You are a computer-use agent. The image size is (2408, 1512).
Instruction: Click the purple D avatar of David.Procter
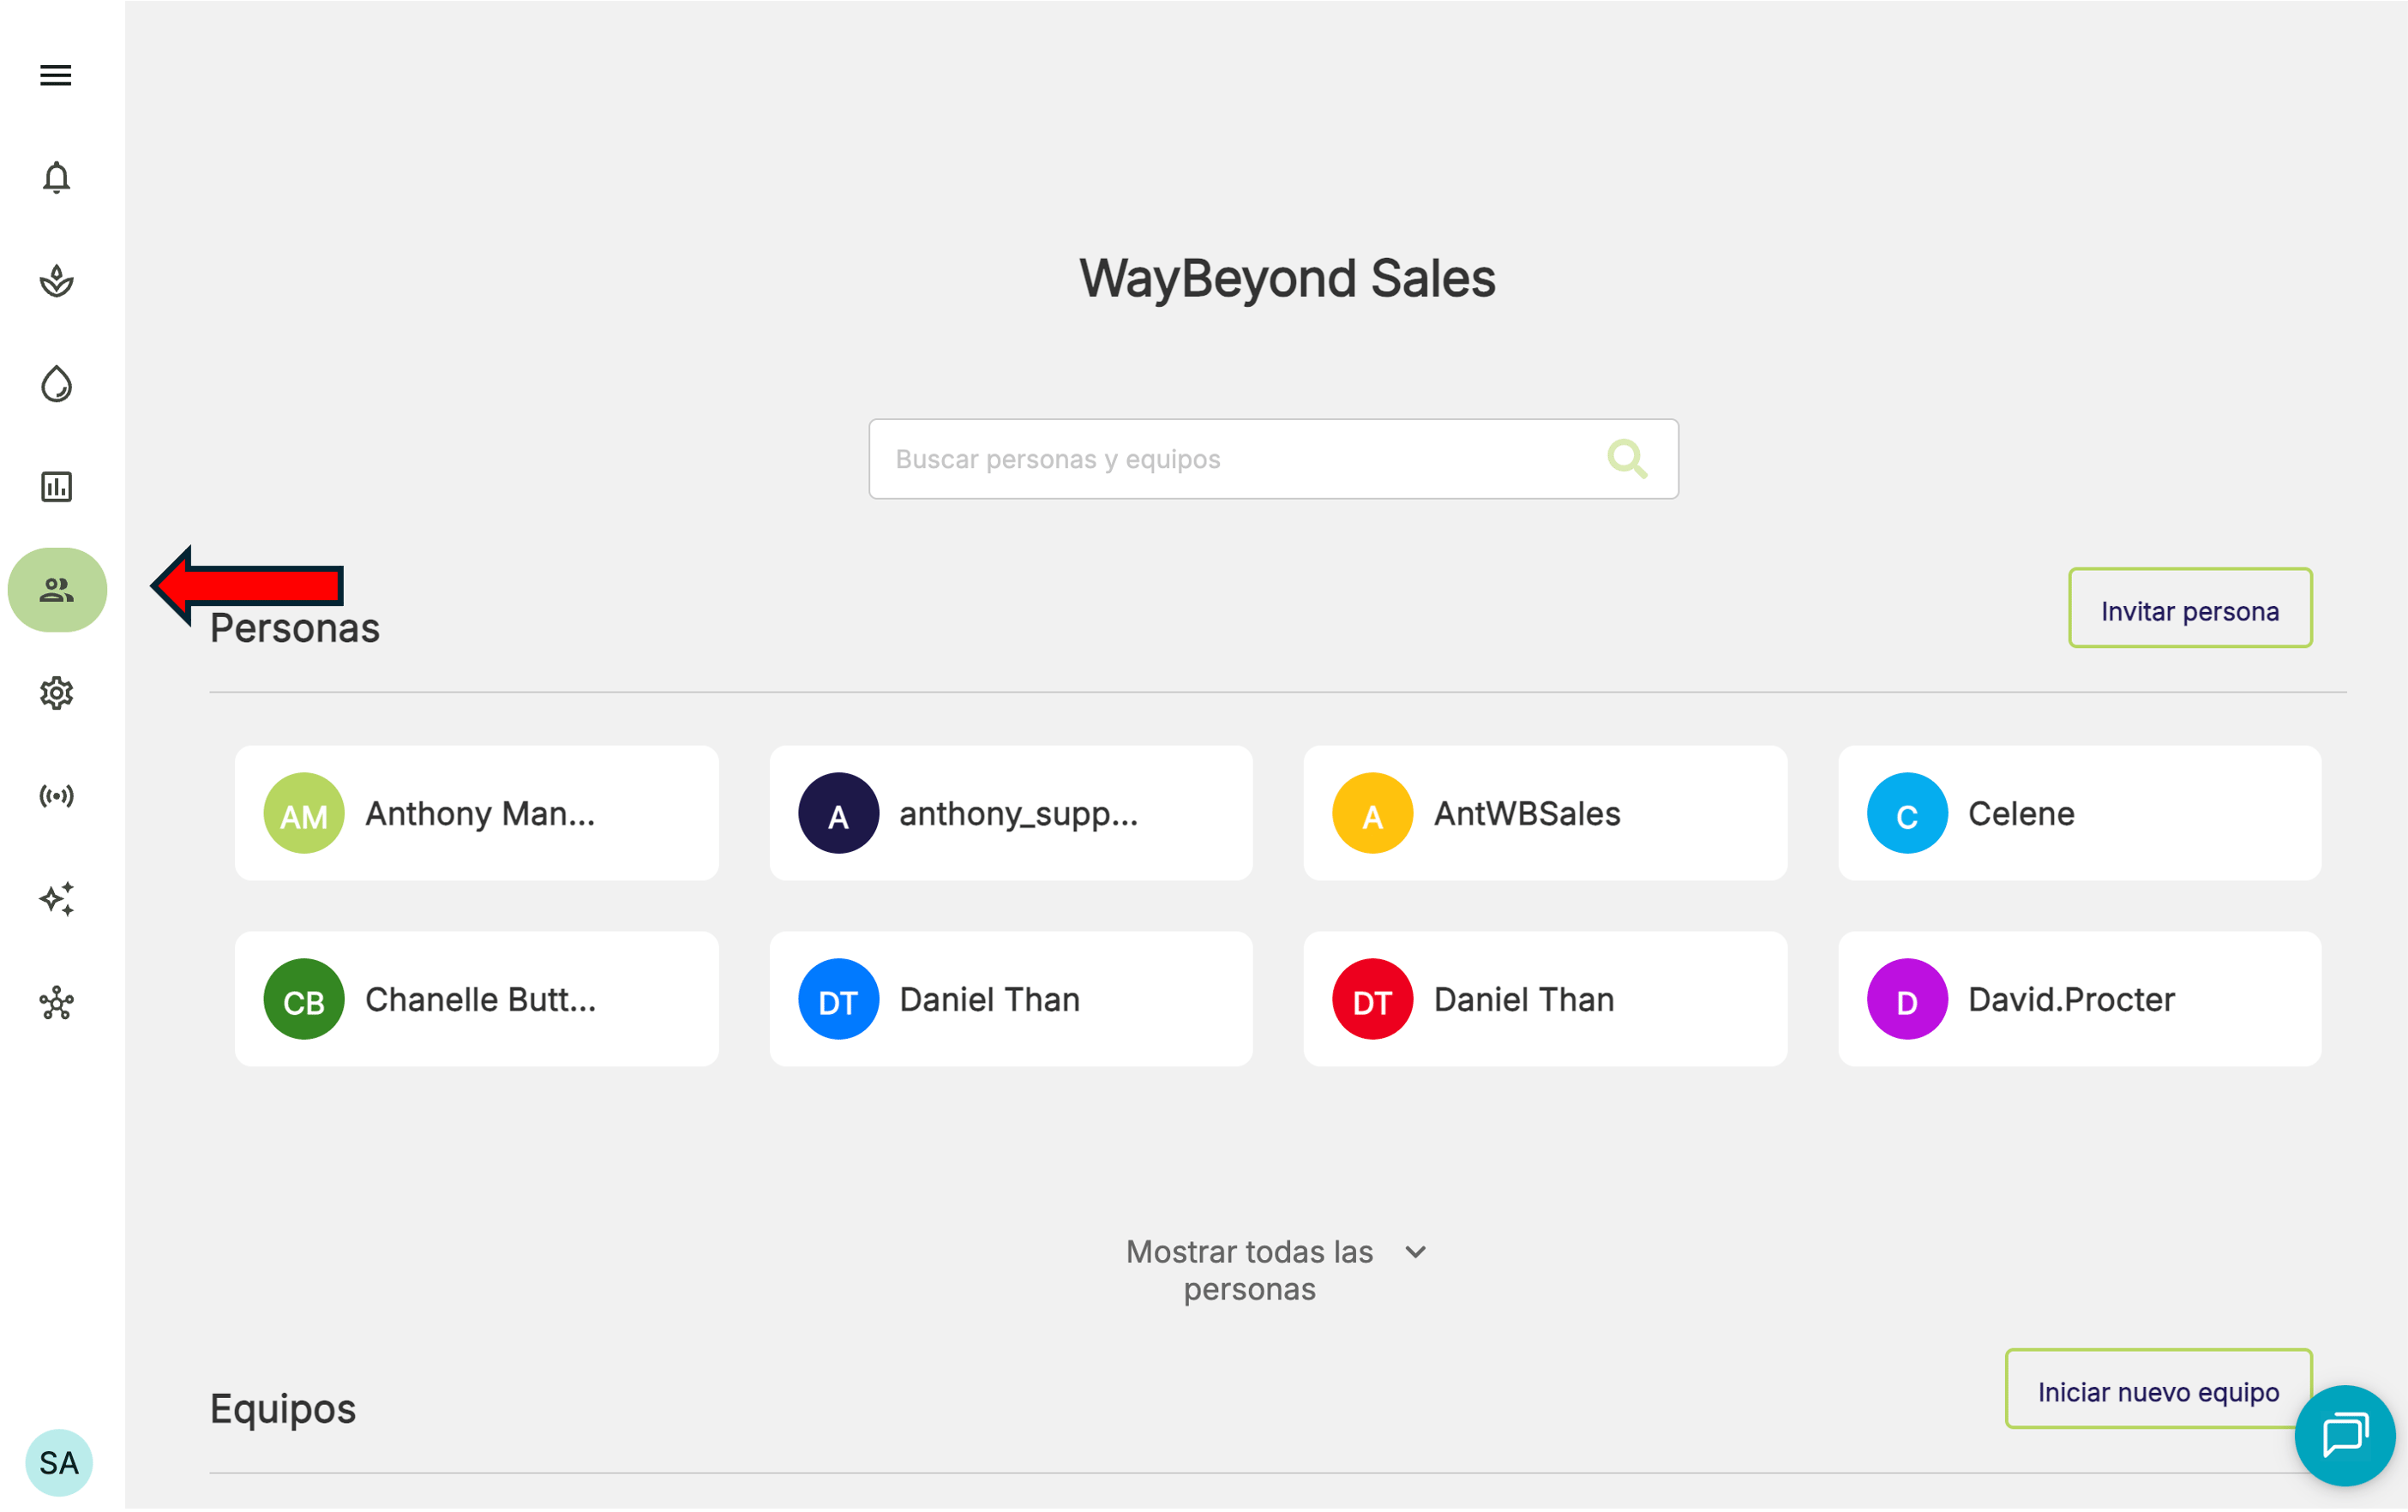[1907, 999]
